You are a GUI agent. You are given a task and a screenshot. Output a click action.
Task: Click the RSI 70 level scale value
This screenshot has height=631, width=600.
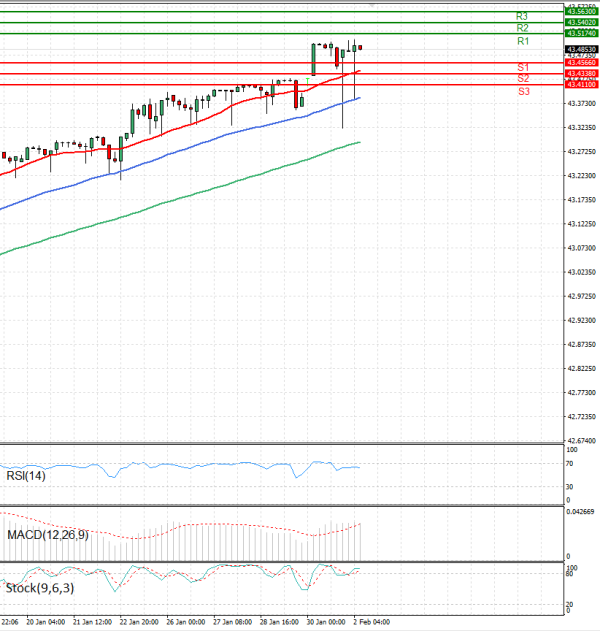click(569, 465)
